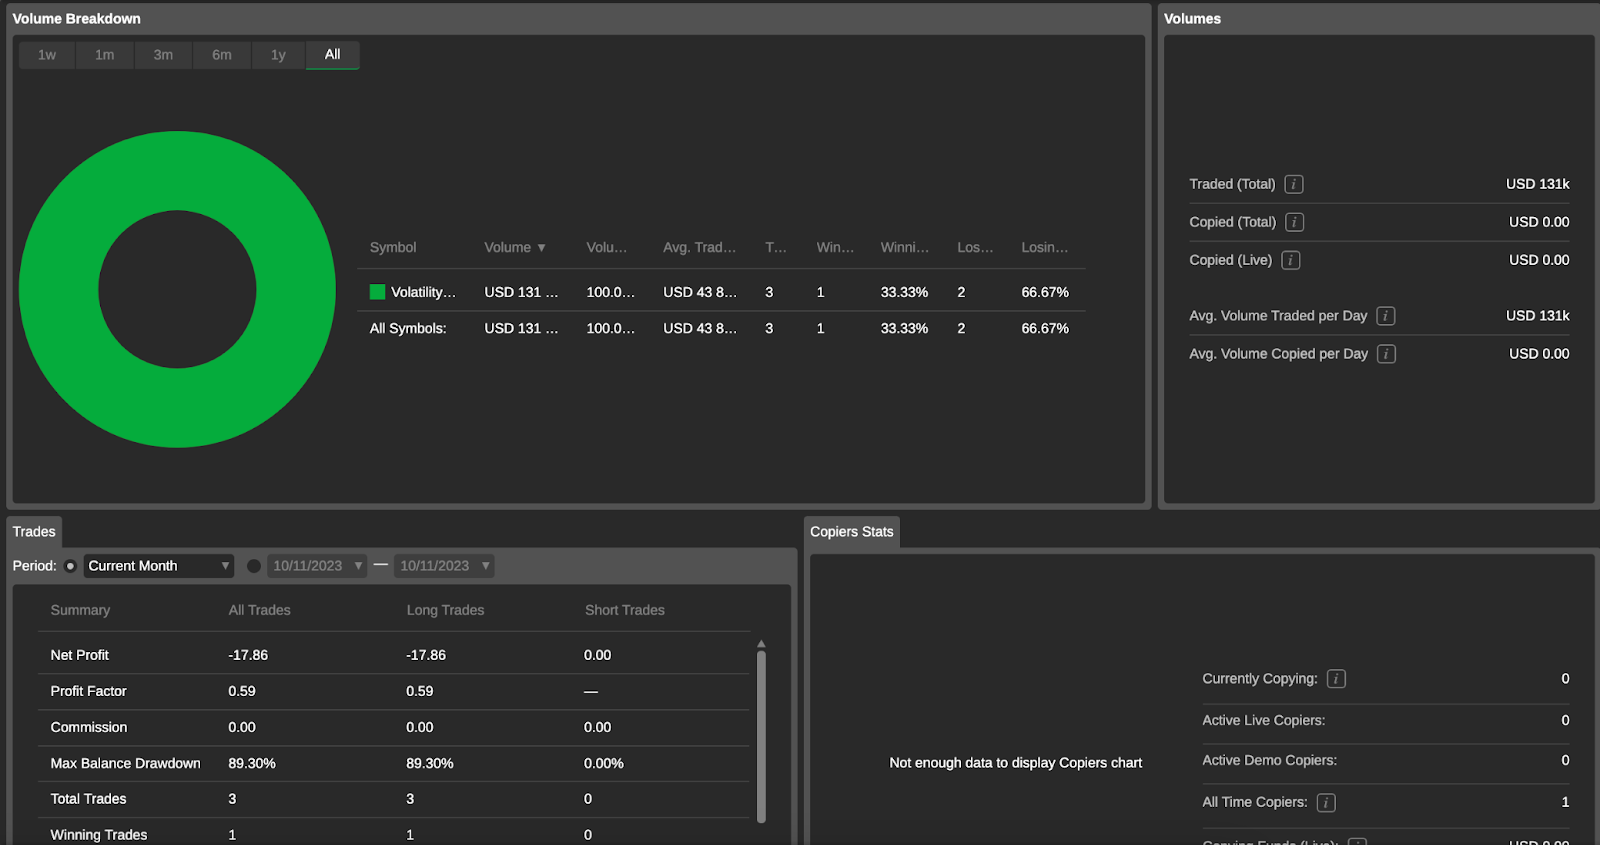Viewport: 1600px width, 845px height.
Task: Select the Current Month period radio button
Action: [x=70, y=566]
